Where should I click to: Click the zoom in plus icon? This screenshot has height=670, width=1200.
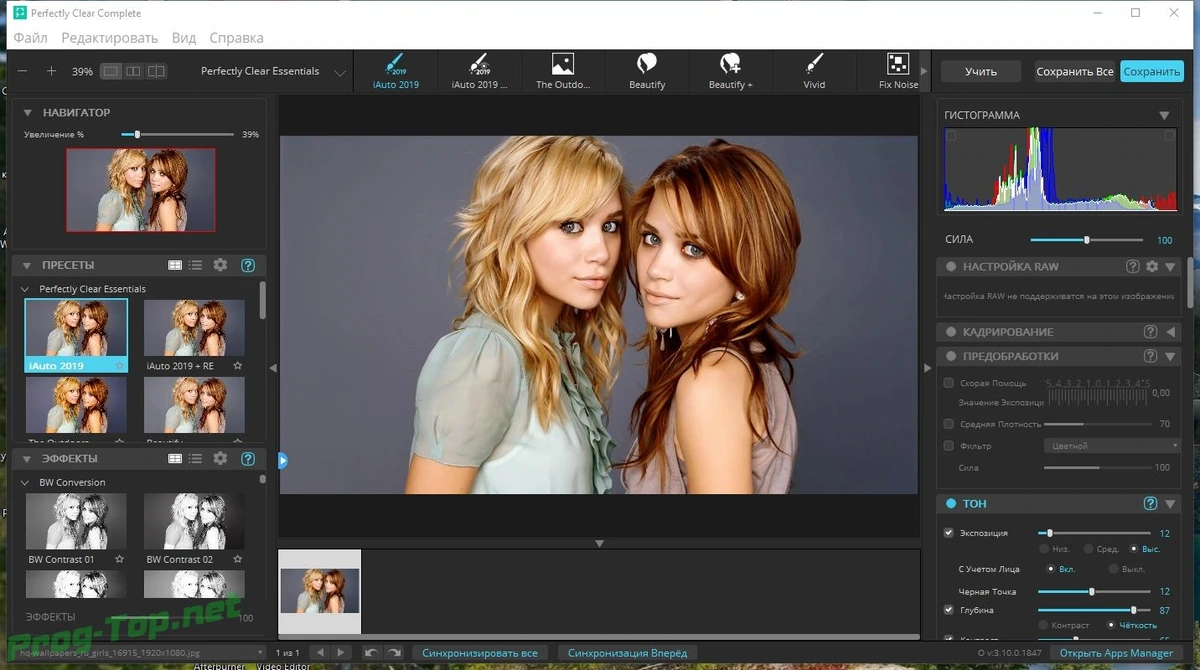[x=52, y=71]
